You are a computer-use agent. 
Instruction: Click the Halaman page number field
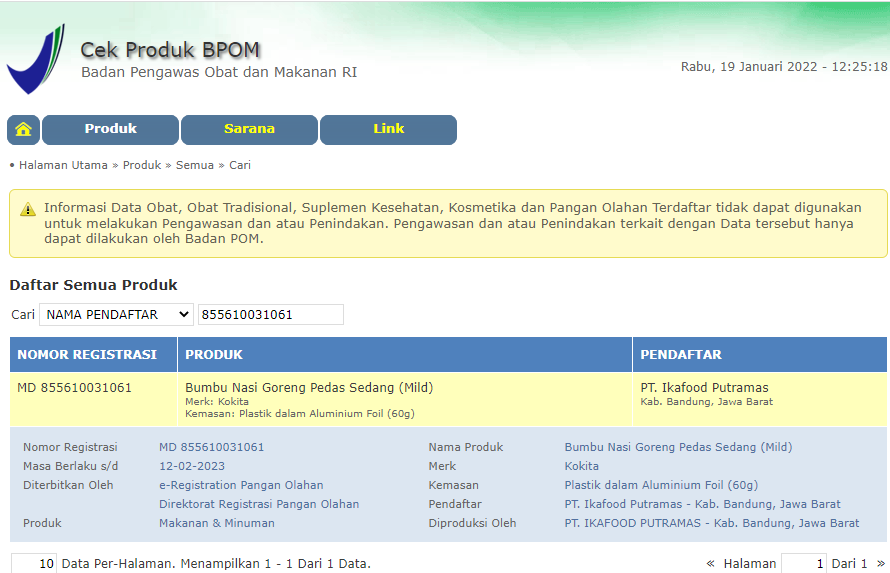pyautogui.click(x=804, y=563)
